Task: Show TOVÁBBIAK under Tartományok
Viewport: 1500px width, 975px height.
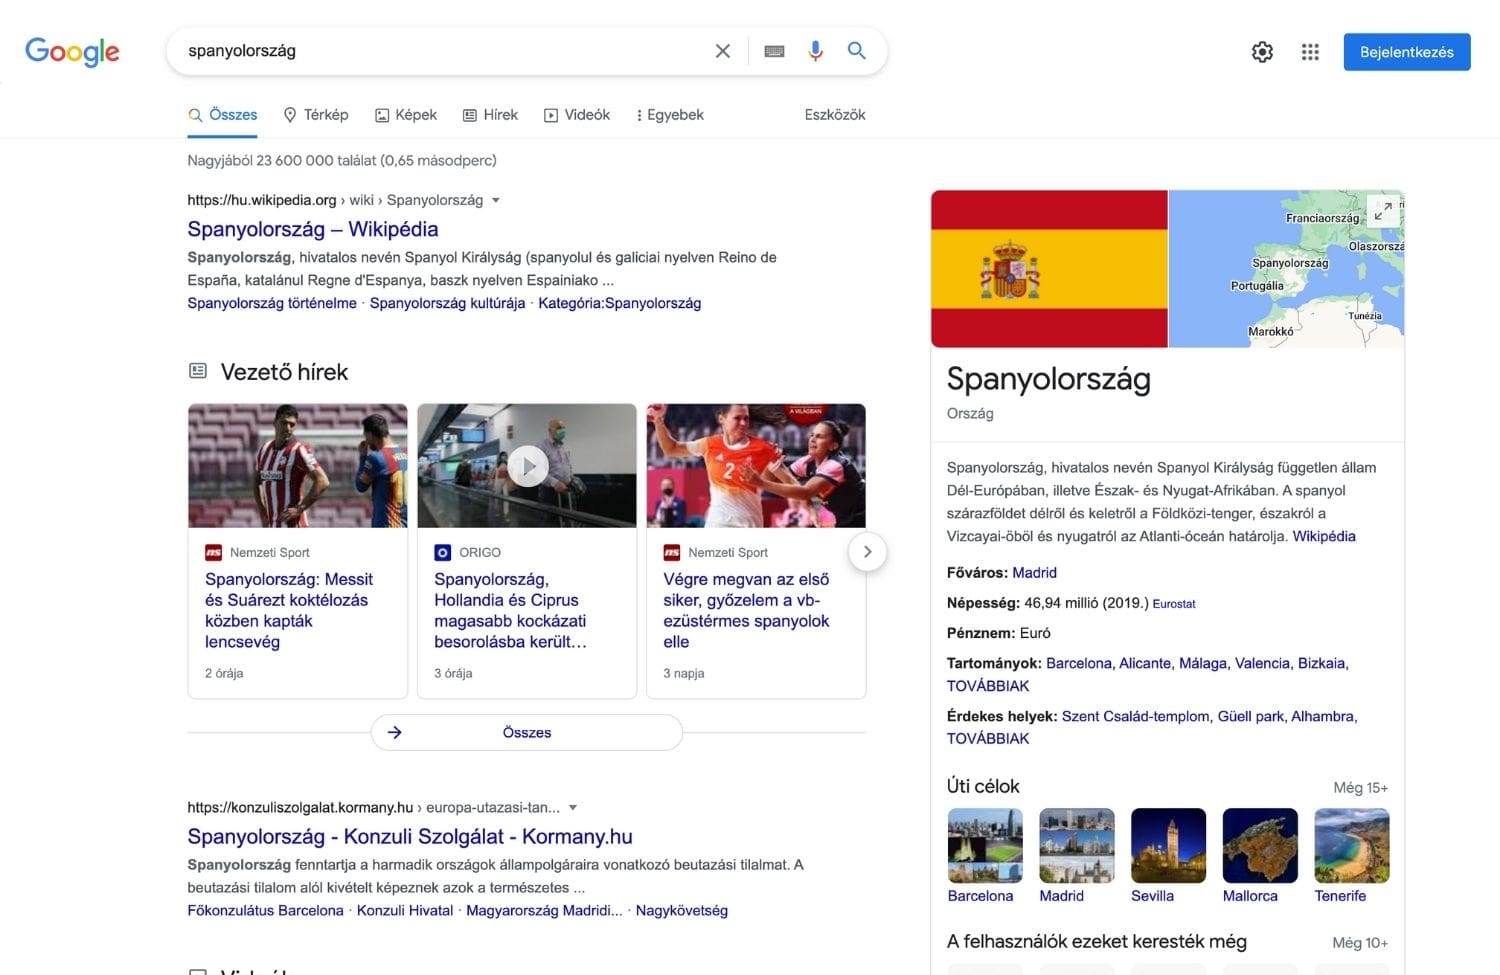Action: coord(988,686)
